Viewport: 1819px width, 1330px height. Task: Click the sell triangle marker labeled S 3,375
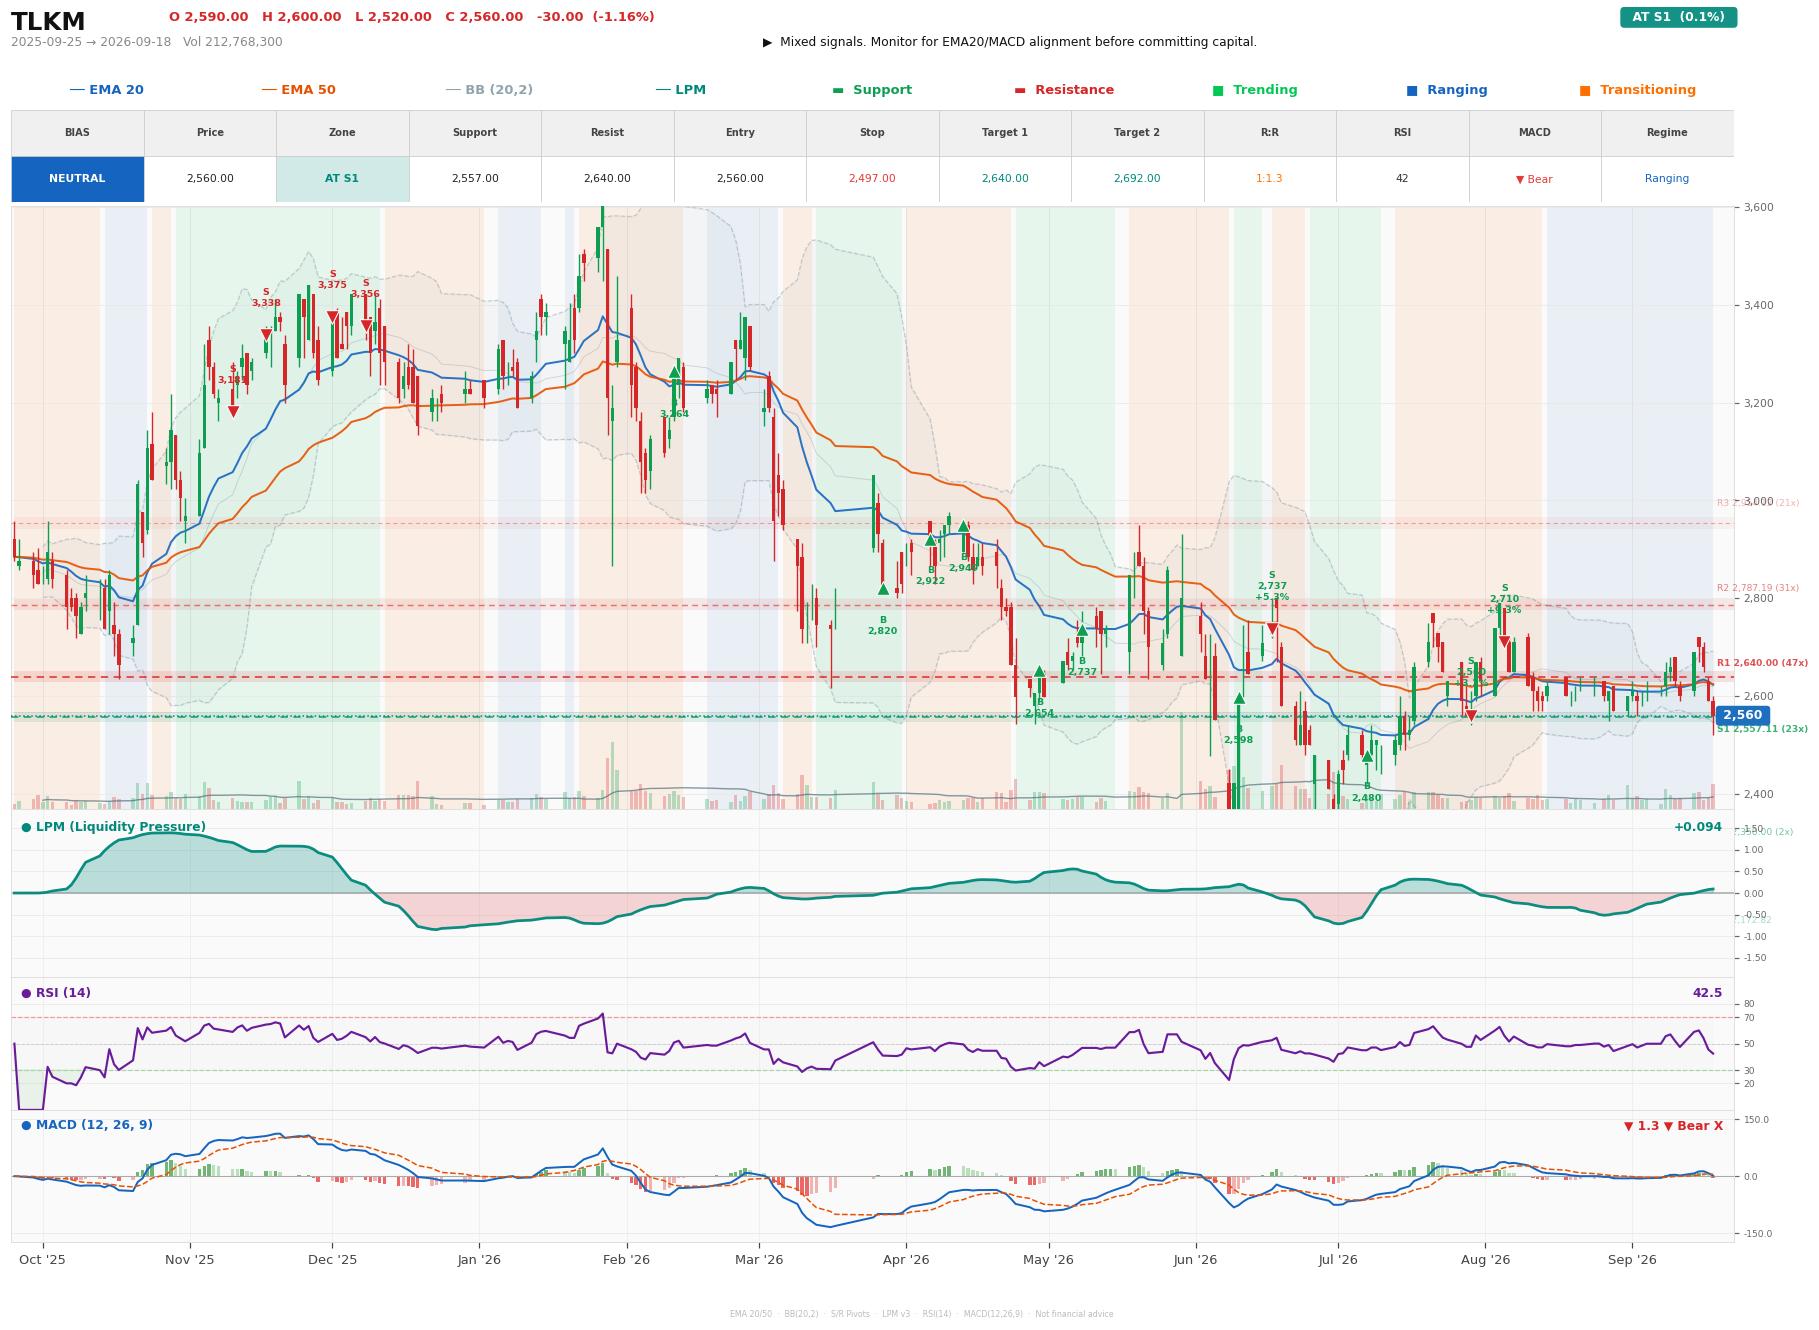[x=333, y=317]
